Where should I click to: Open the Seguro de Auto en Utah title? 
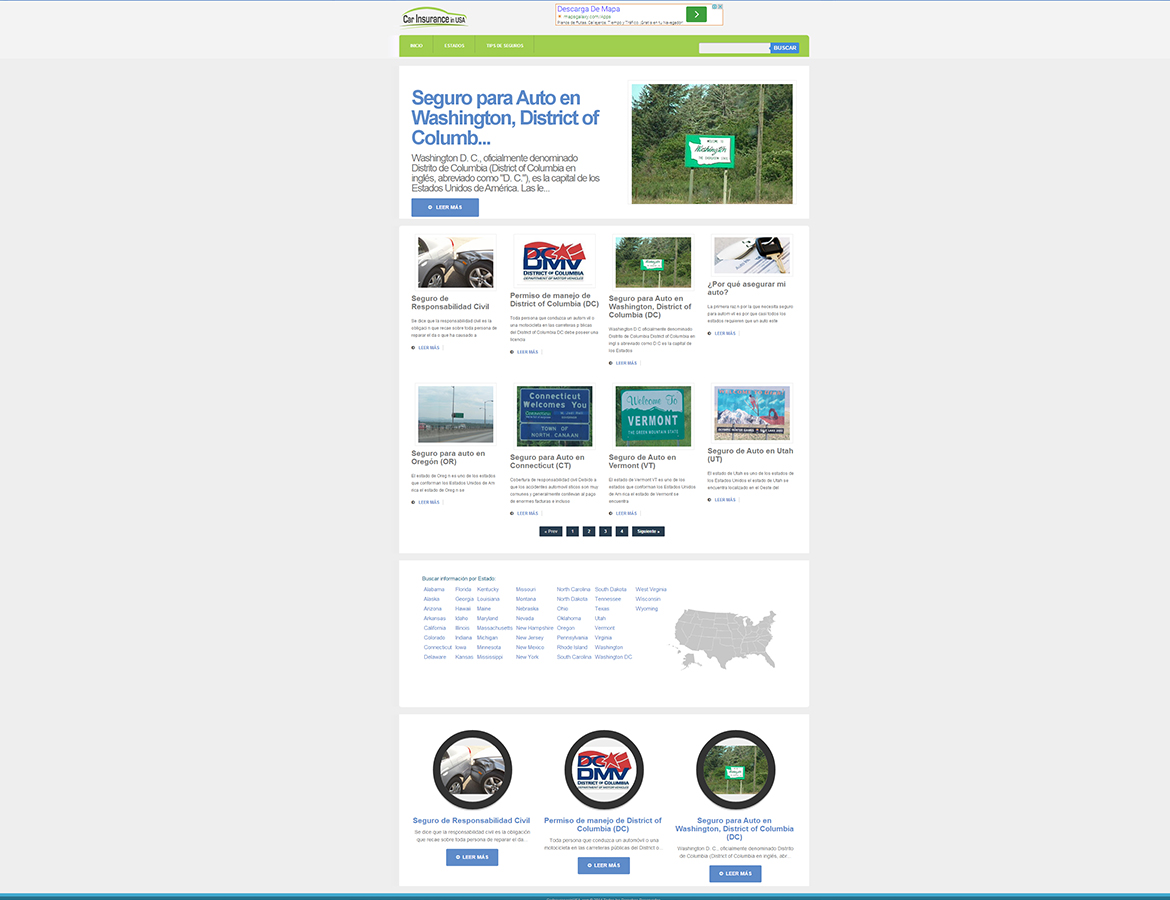pos(750,455)
